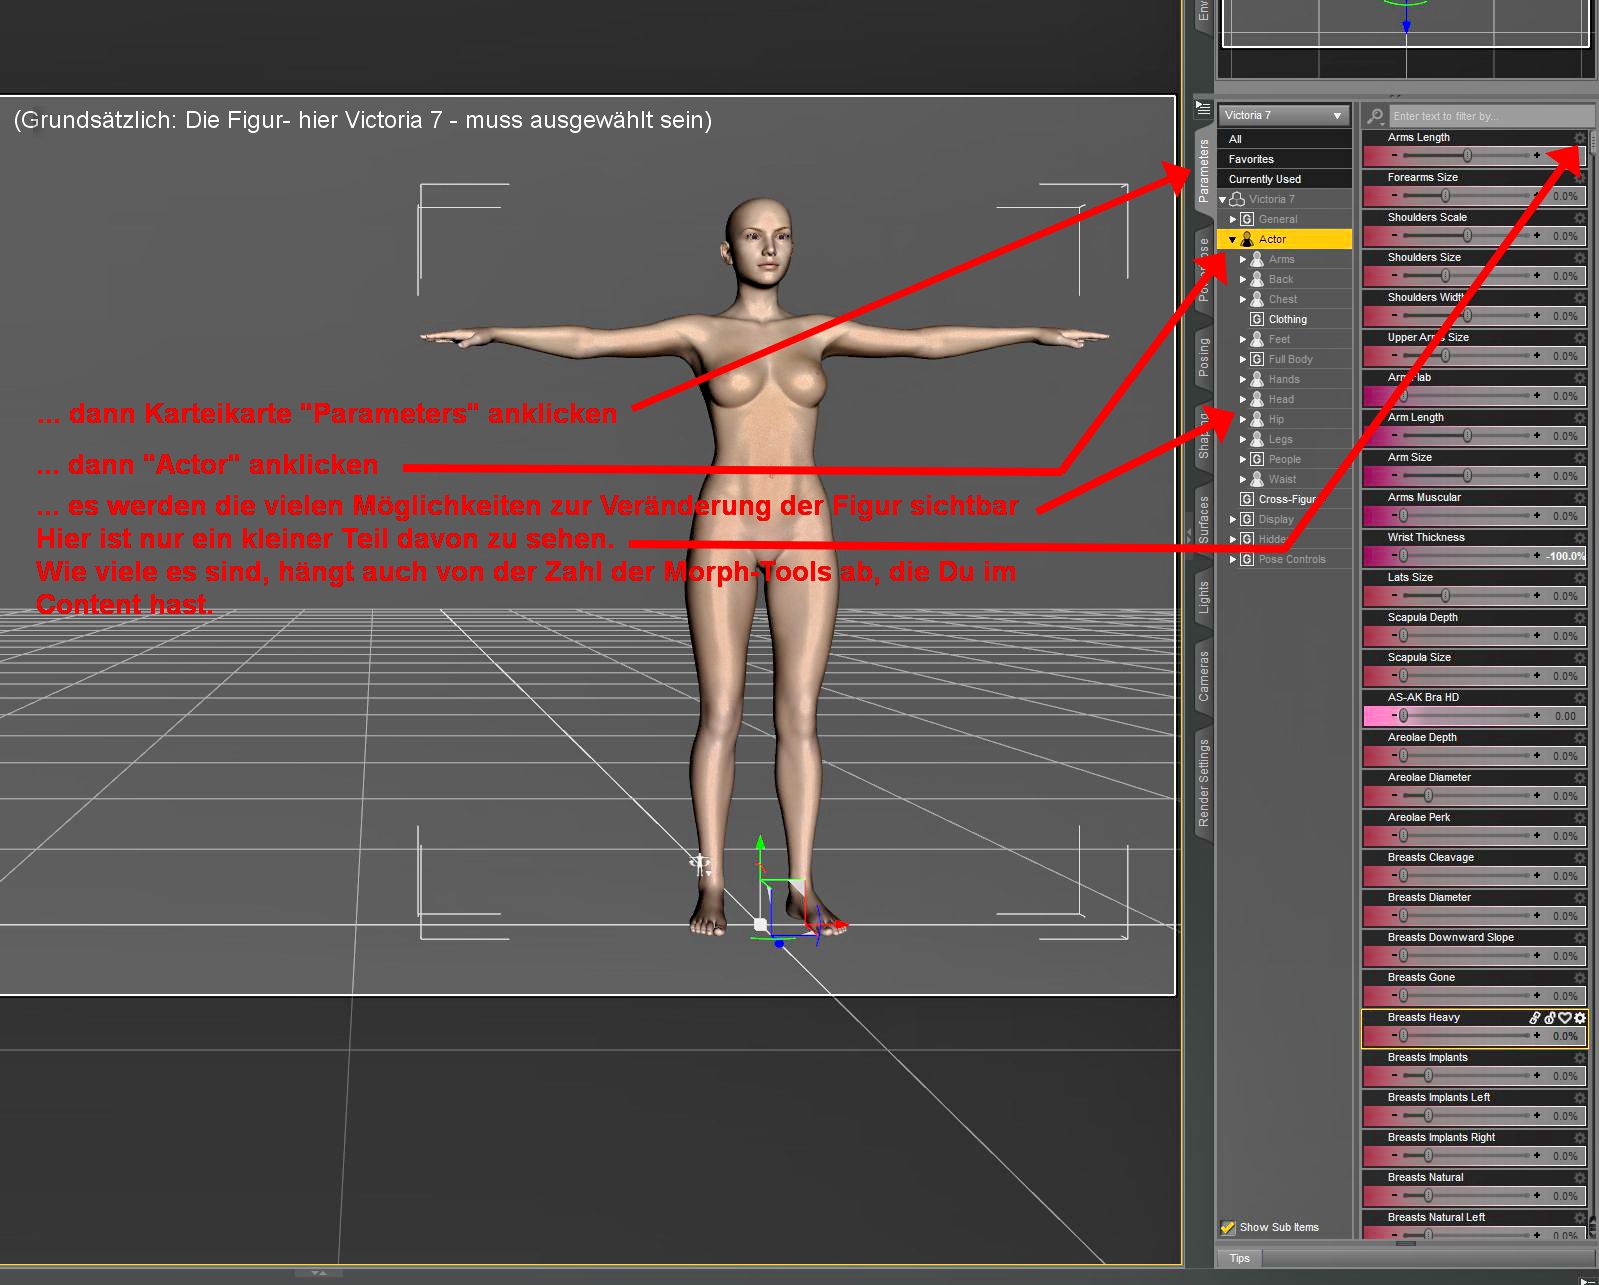The image size is (1599, 1285).
Task: Switch to the Parameters tab
Action: [x=1204, y=170]
